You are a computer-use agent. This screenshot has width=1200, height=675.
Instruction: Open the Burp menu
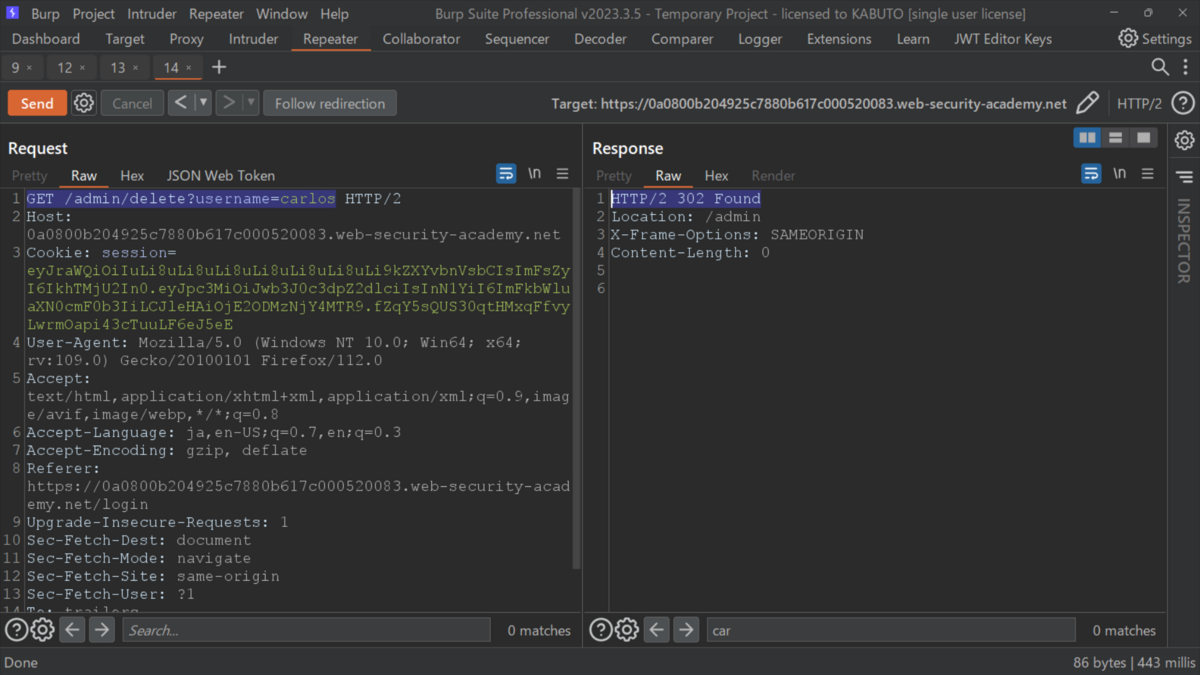45,14
